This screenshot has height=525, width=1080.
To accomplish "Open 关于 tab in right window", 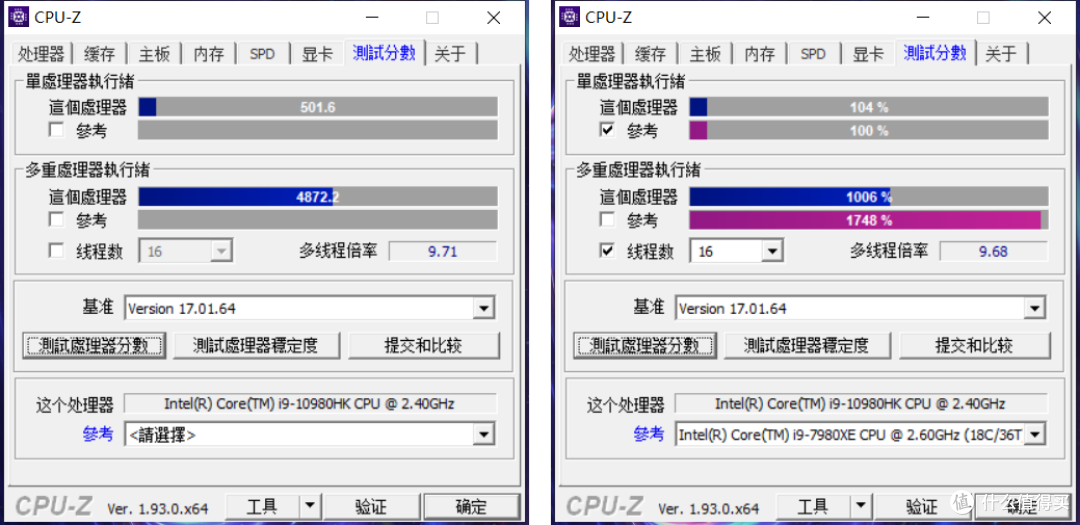I will tap(1002, 54).
